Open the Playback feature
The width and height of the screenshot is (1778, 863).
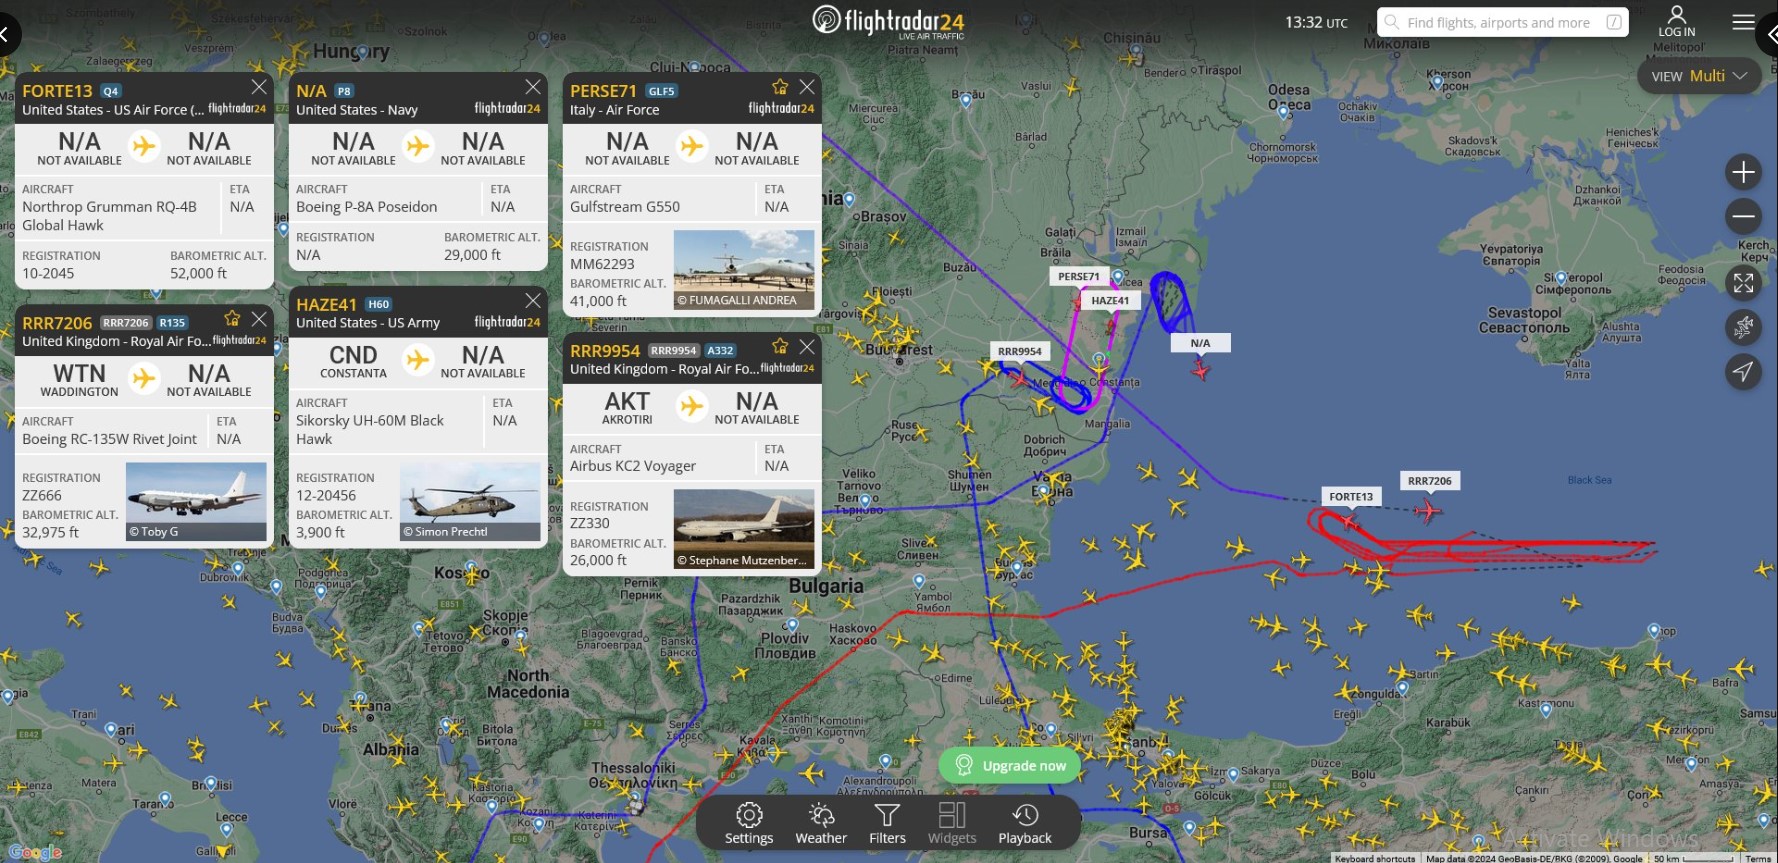(1025, 823)
